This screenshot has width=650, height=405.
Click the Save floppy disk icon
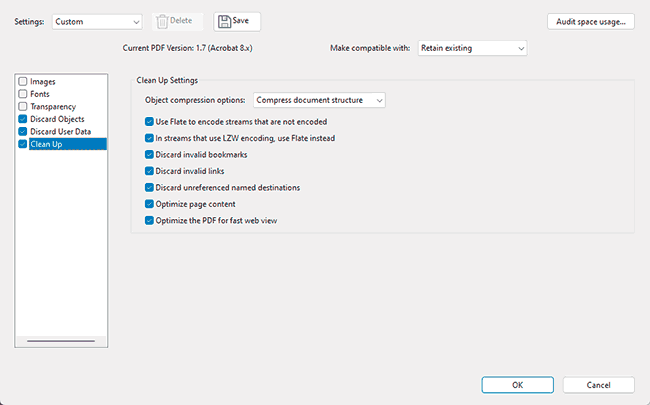click(x=224, y=22)
